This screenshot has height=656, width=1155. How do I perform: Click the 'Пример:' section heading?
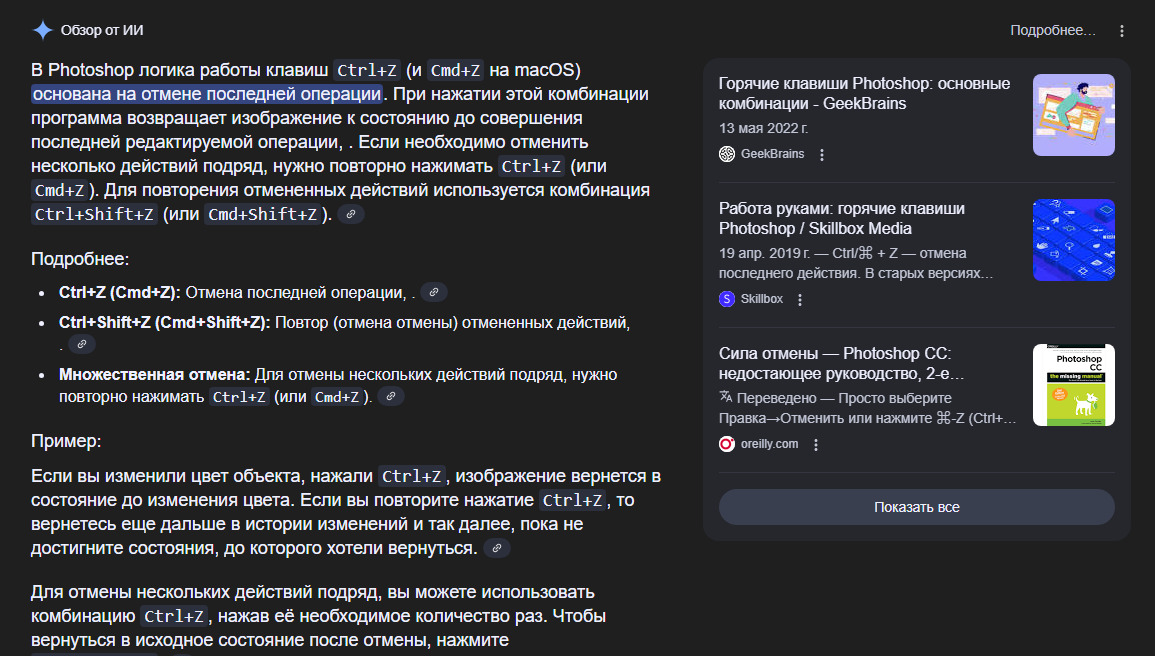66,441
